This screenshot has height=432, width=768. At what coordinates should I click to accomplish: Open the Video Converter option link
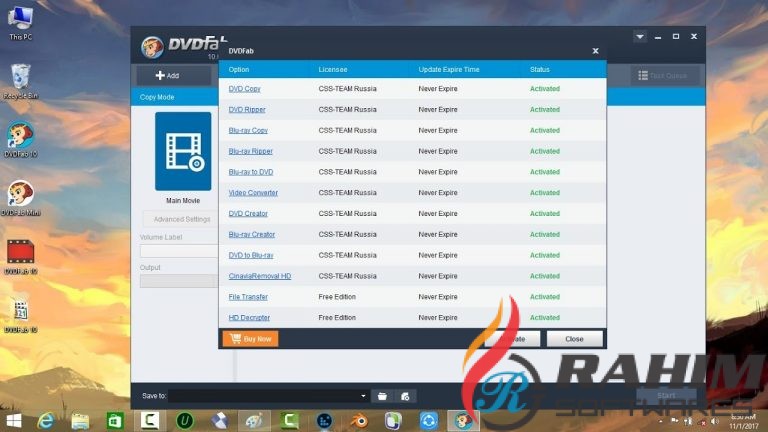point(253,193)
